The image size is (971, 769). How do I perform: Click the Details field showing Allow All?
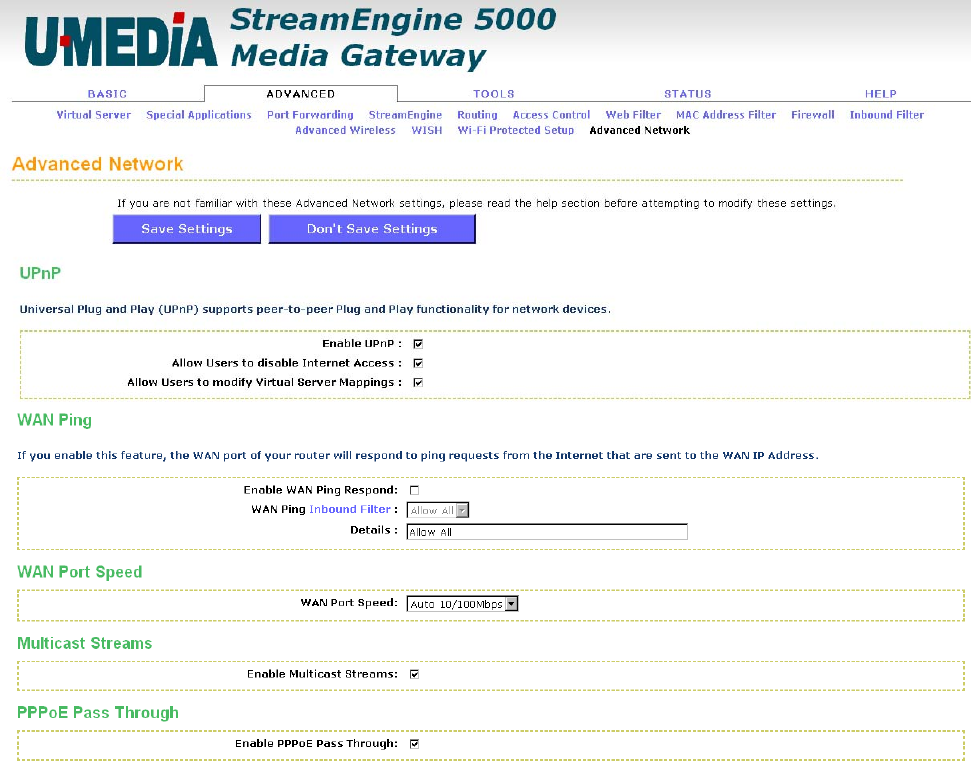coord(547,532)
